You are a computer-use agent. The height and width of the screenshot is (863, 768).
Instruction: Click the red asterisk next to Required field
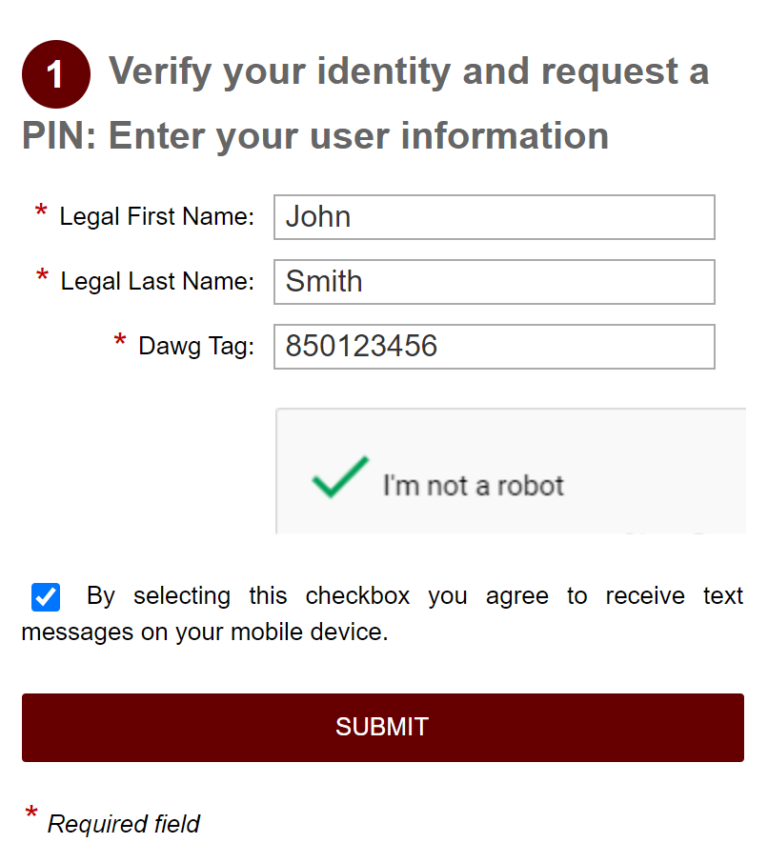31,814
